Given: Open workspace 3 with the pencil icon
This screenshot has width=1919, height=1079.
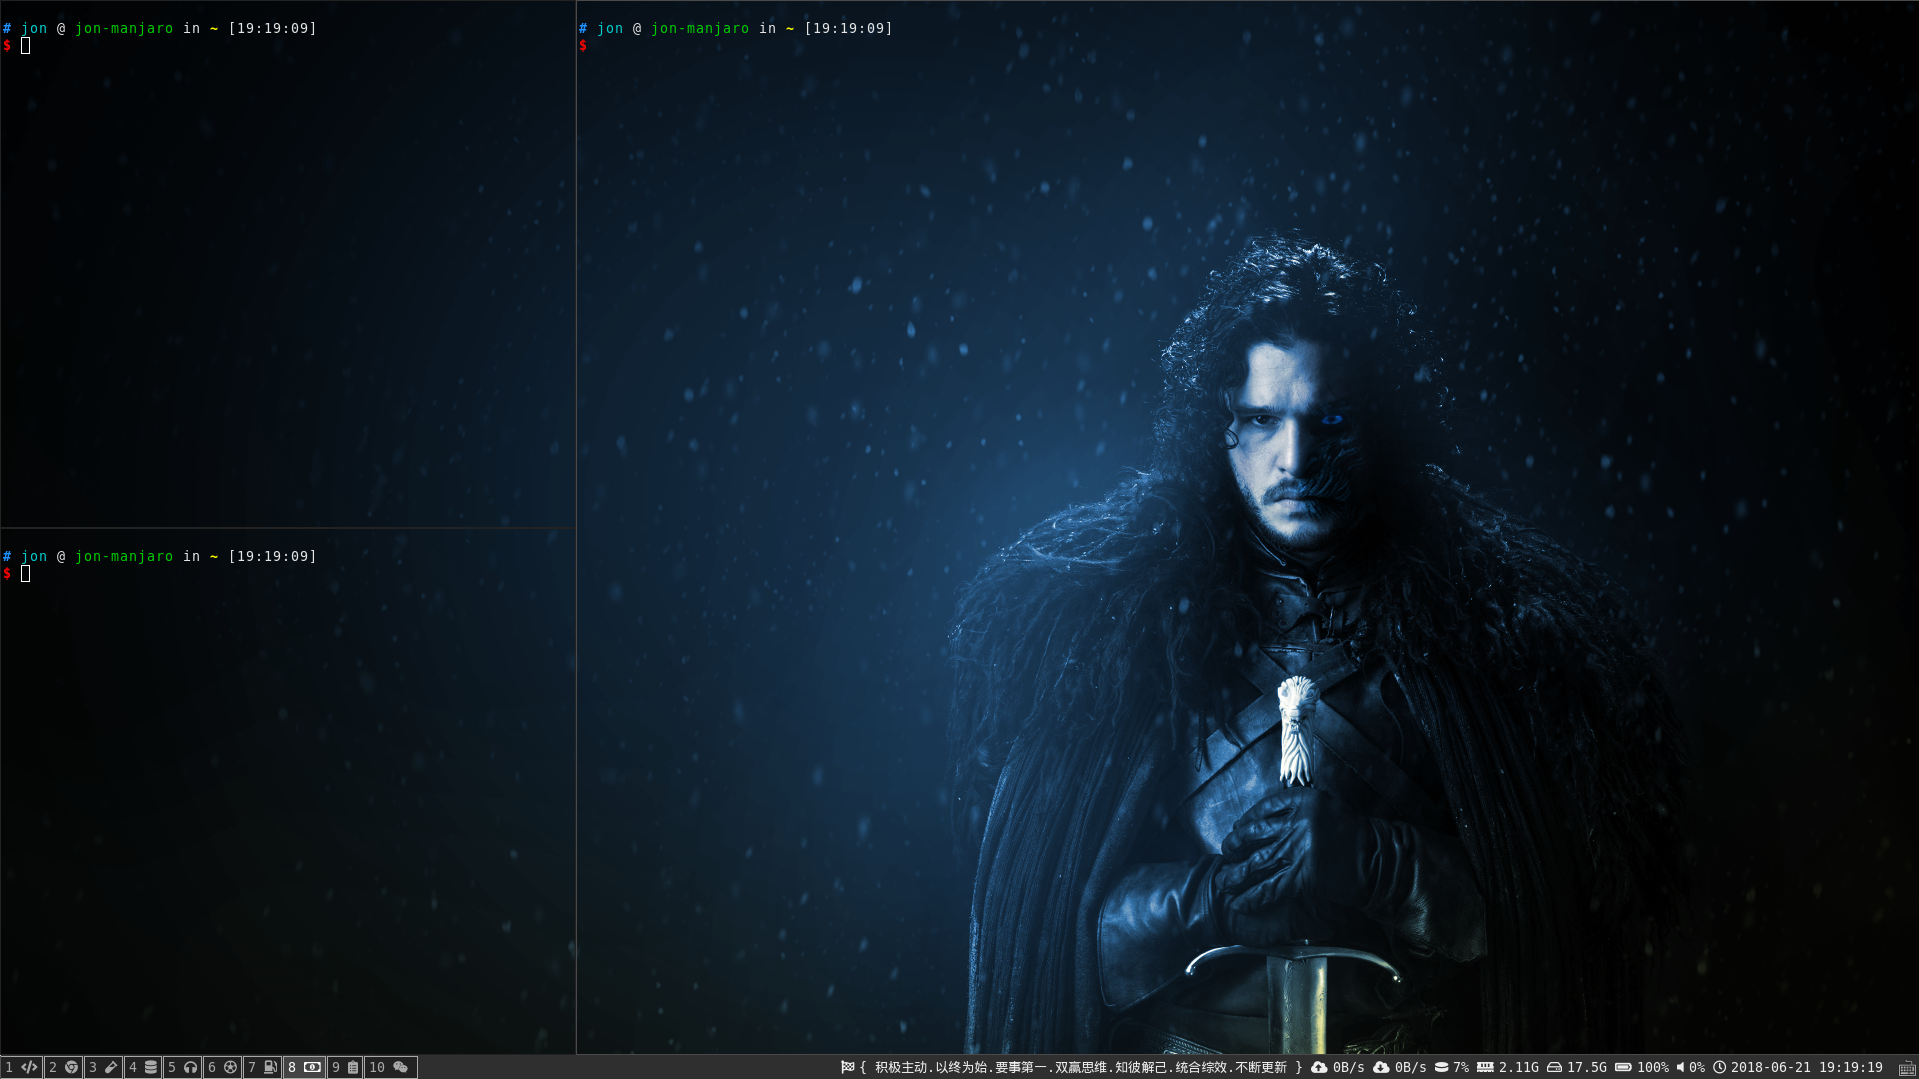Looking at the screenshot, I should coord(103,1067).
